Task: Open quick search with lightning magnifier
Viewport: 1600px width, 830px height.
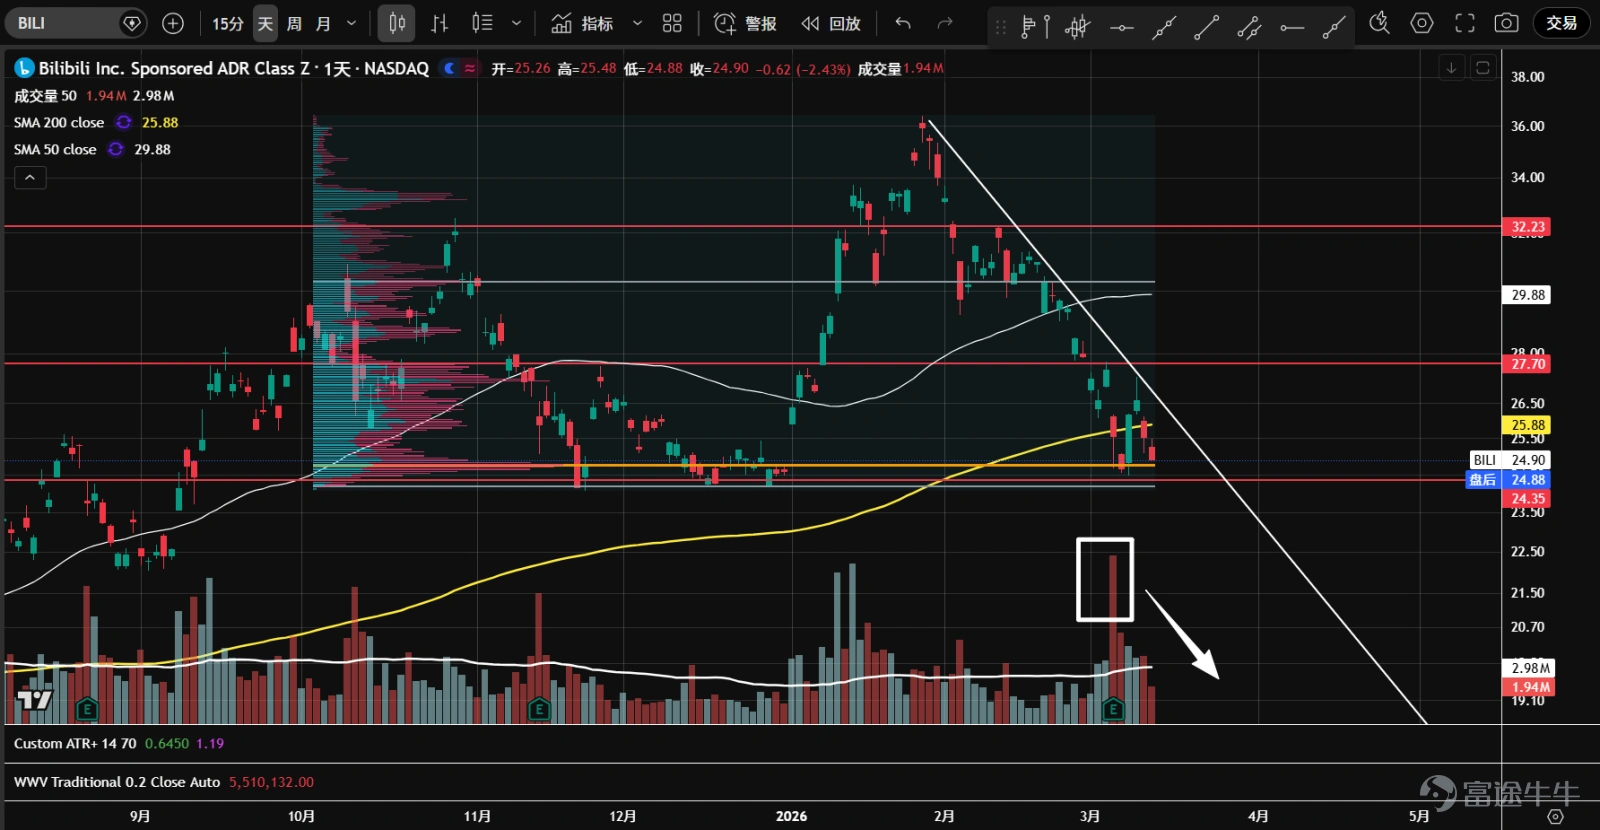Action: (1379, 23)
